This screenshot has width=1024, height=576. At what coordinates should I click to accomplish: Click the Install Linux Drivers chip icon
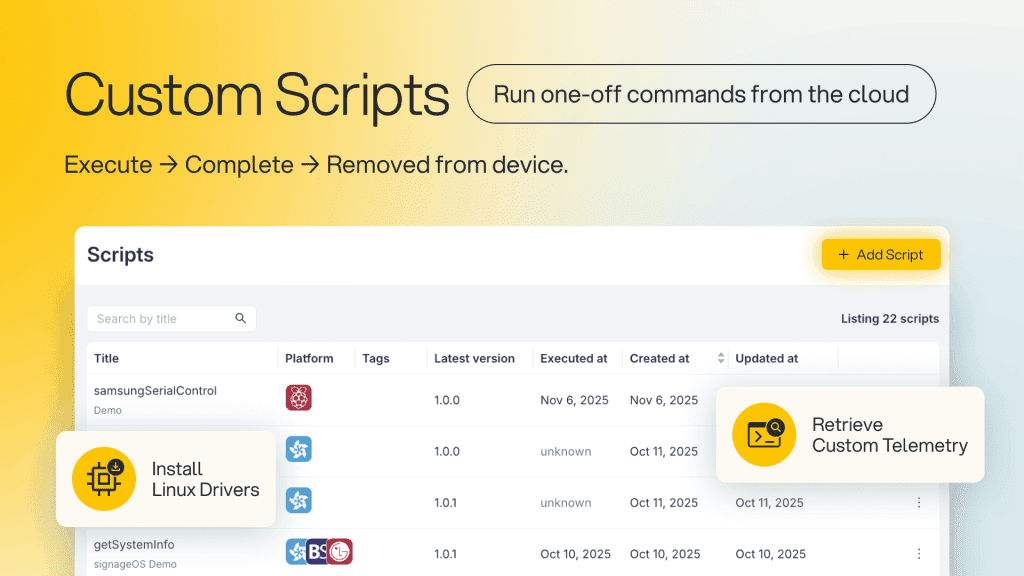click(x=104, y=479)
